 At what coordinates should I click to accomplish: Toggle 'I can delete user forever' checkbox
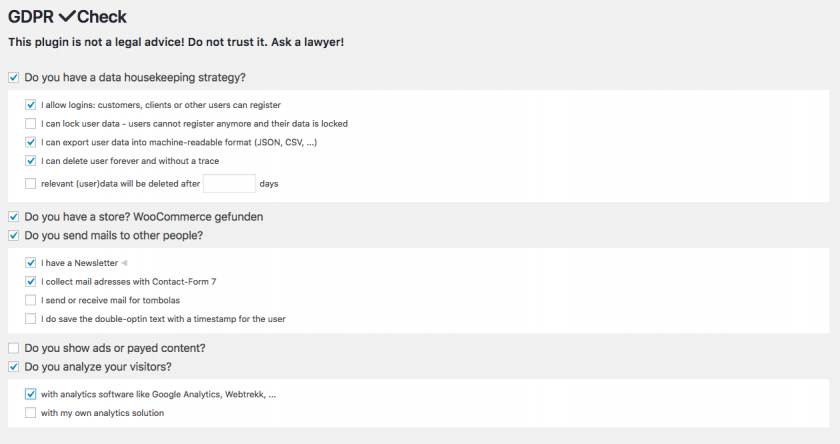(31, 161)
